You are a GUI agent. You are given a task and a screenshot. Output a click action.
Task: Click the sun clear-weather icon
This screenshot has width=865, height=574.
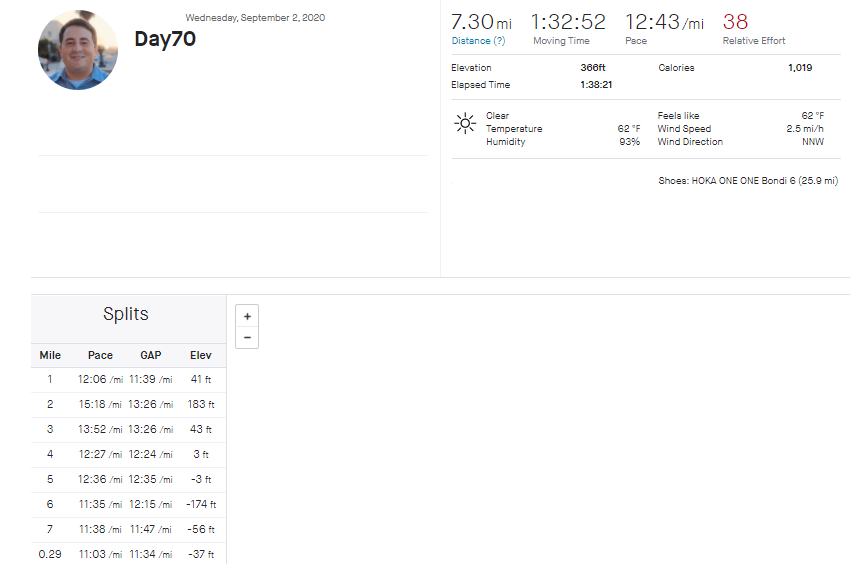(x=465, y=124)
